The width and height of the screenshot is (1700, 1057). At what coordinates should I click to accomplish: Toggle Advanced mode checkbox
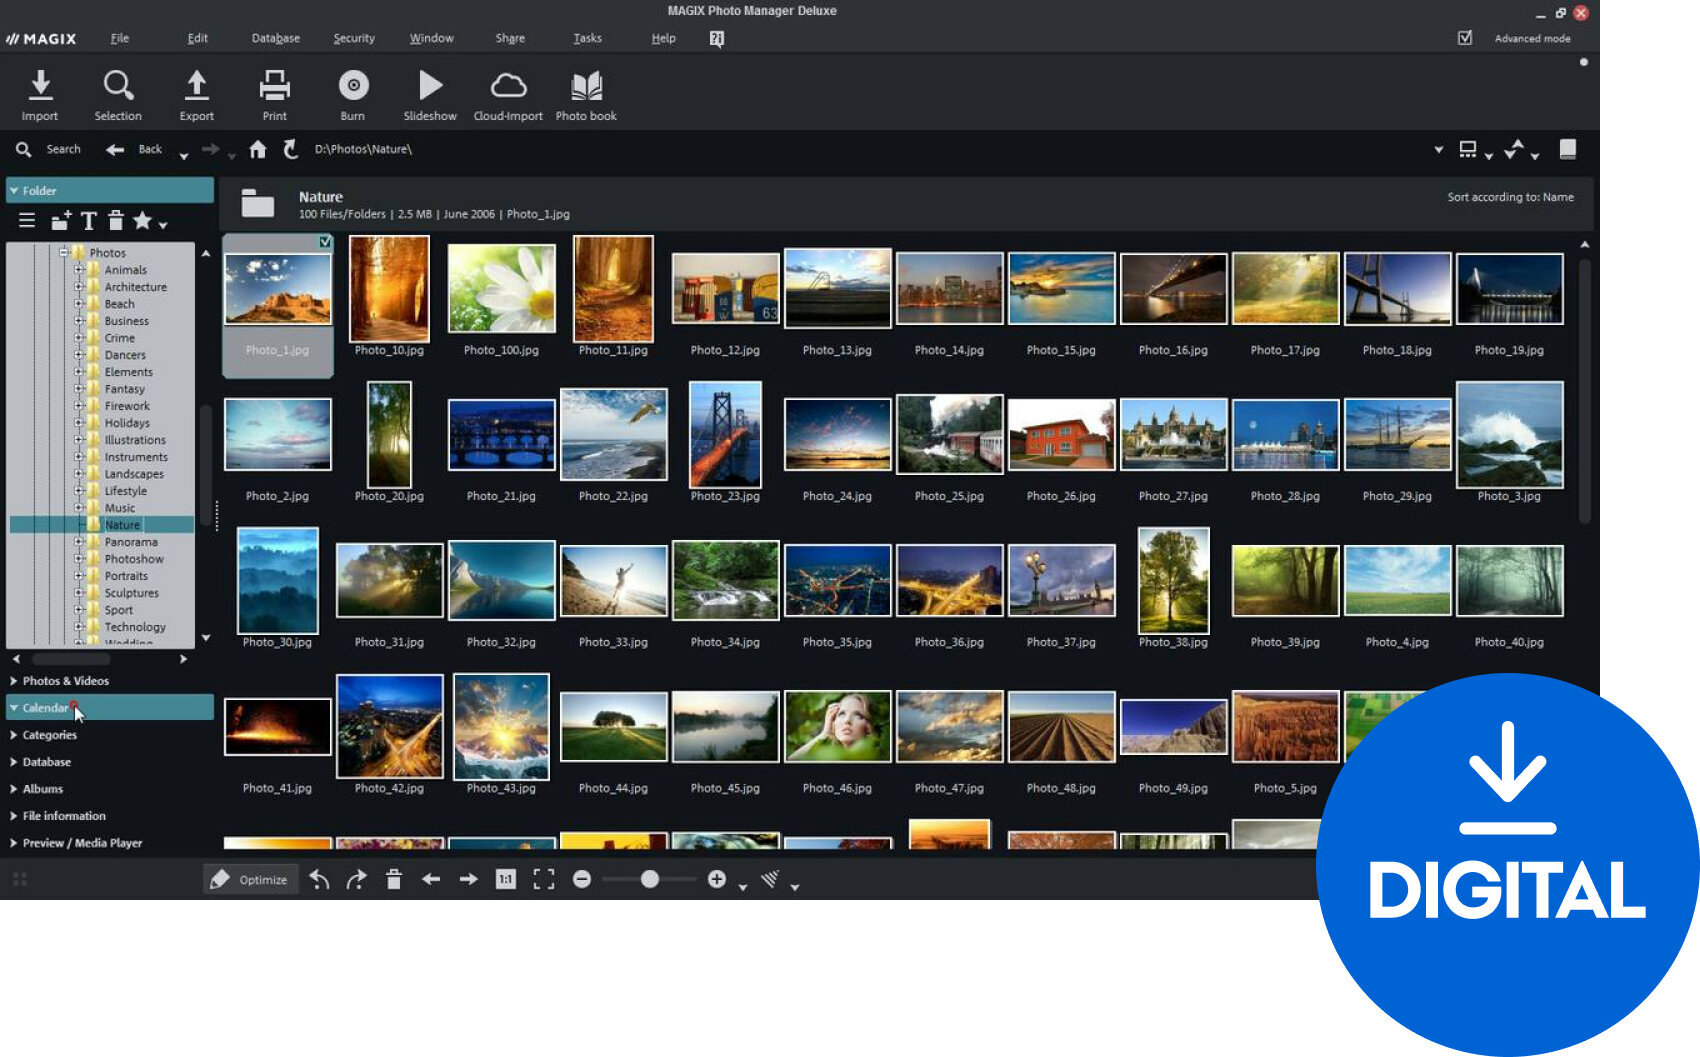tap(1464, 37)
